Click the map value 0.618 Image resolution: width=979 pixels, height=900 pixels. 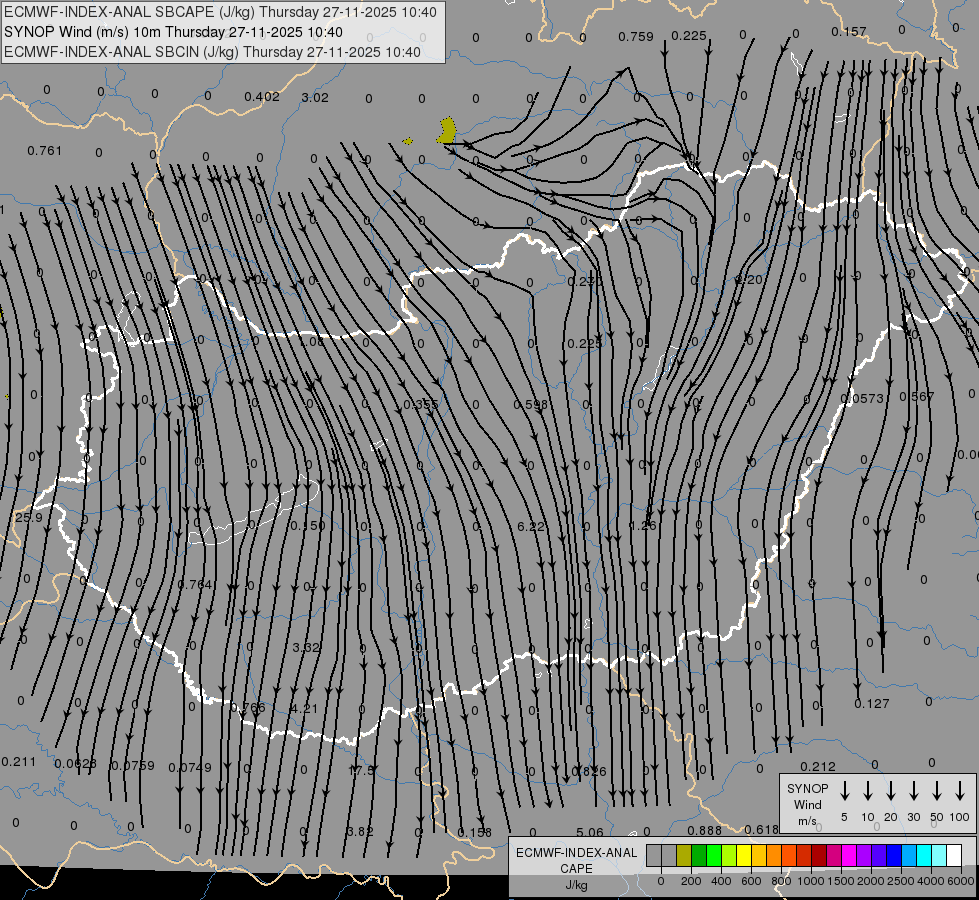coord(761,830)
